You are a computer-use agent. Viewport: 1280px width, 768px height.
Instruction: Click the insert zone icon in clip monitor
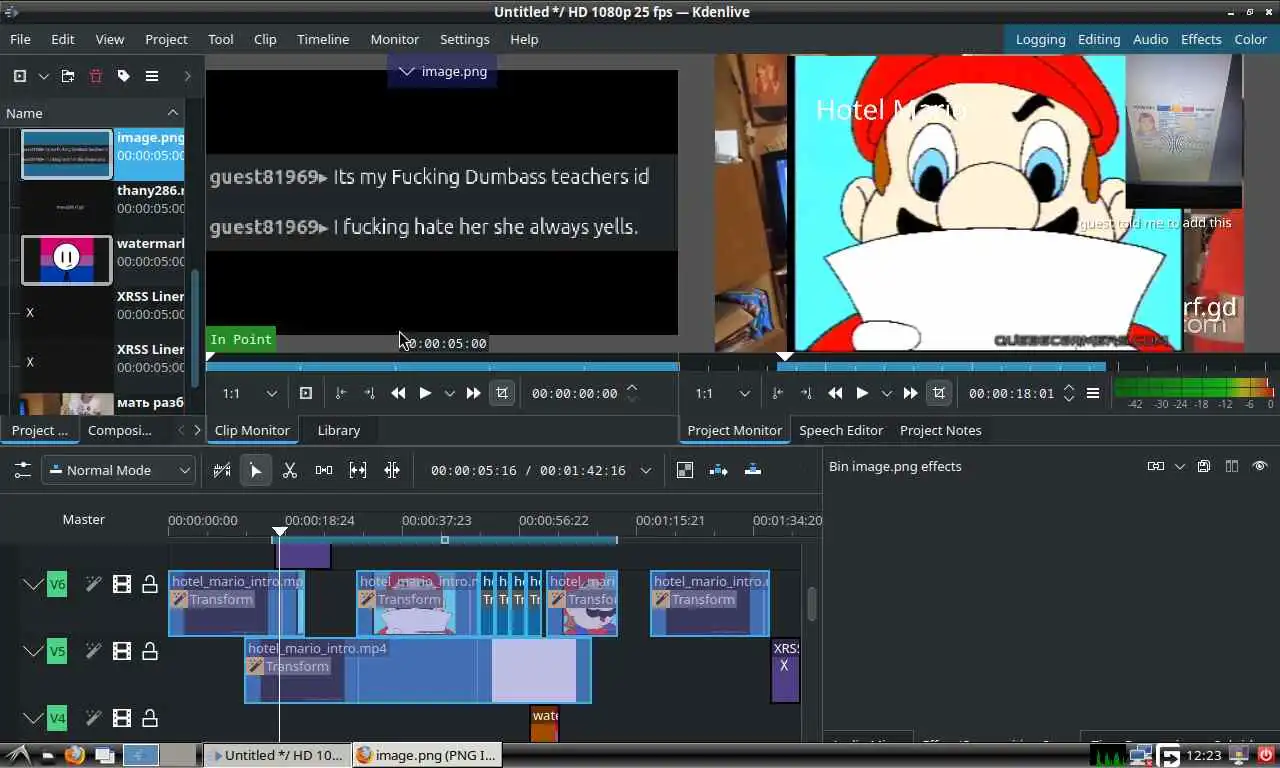[306, 393]
